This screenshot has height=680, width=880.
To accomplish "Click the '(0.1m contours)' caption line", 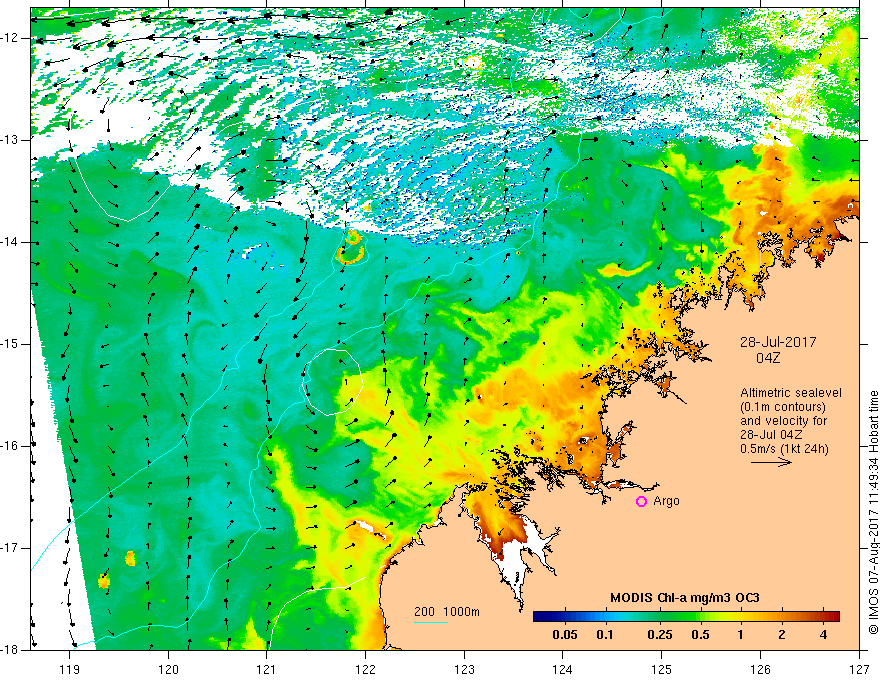I will click(x=783, y=407).
